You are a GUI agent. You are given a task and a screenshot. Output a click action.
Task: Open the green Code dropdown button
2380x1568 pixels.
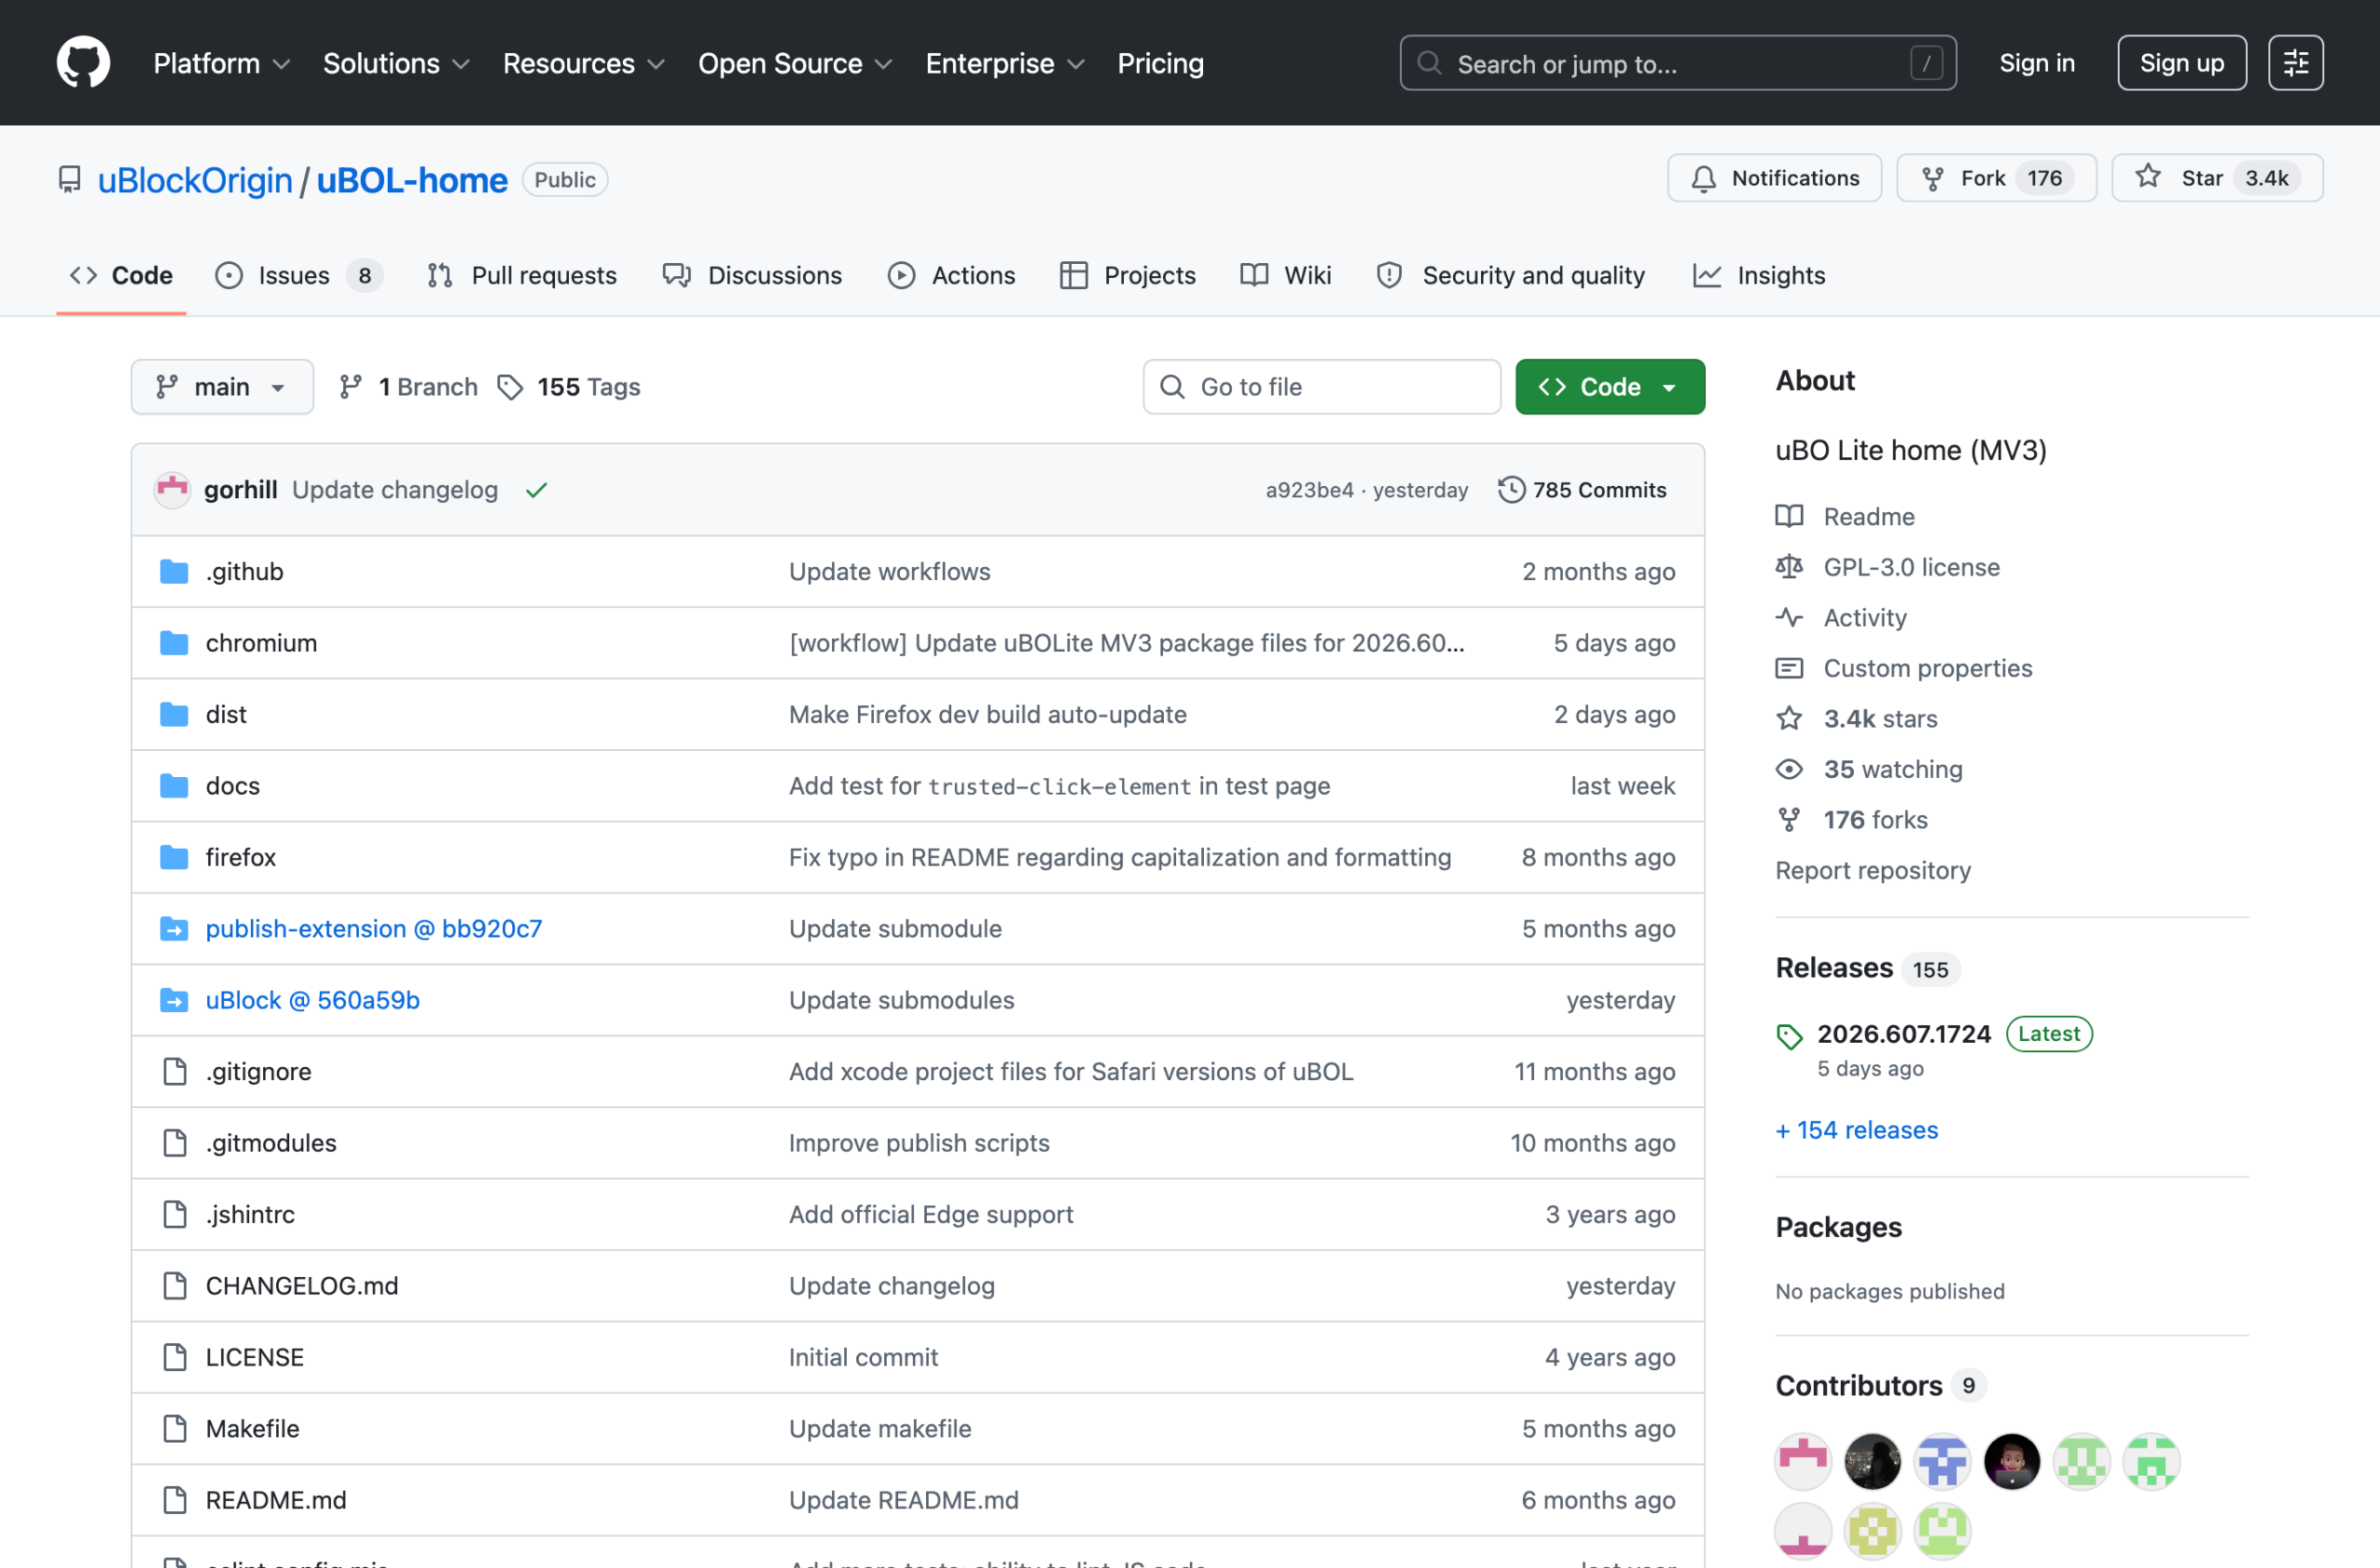click(x=1610, y=387)
